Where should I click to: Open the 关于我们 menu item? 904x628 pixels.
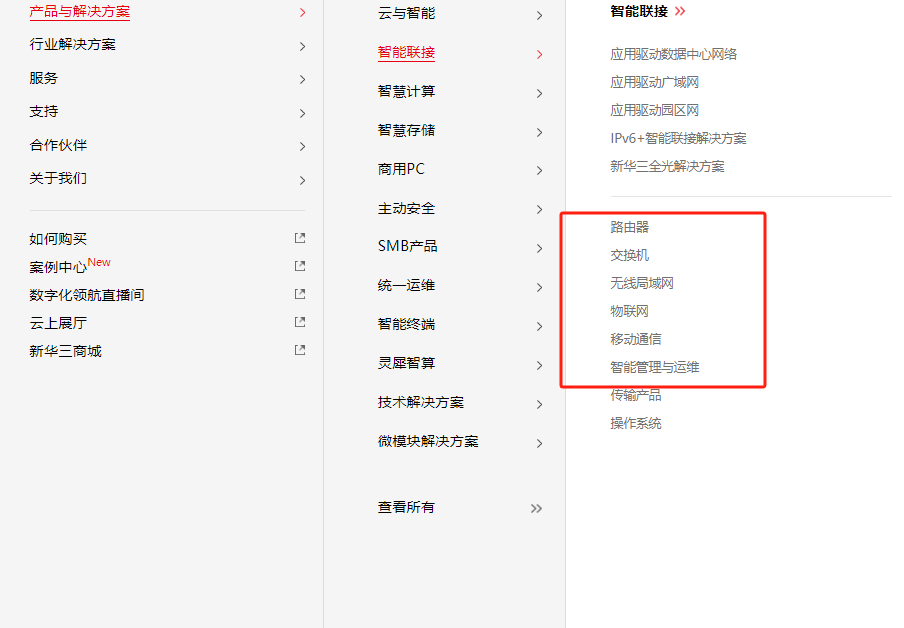click(58, 178)
